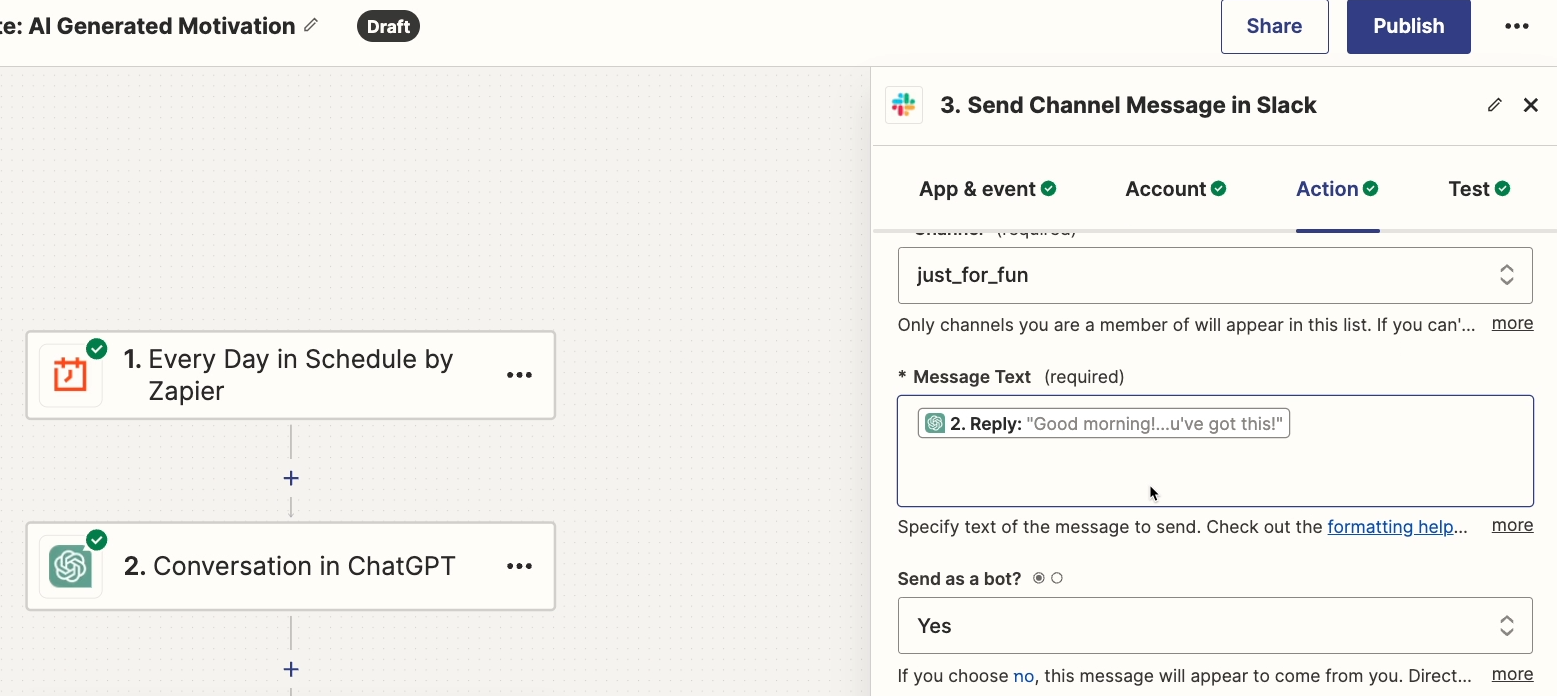Click the Draft status badge

pyautogui.click(x=388, y=26)
